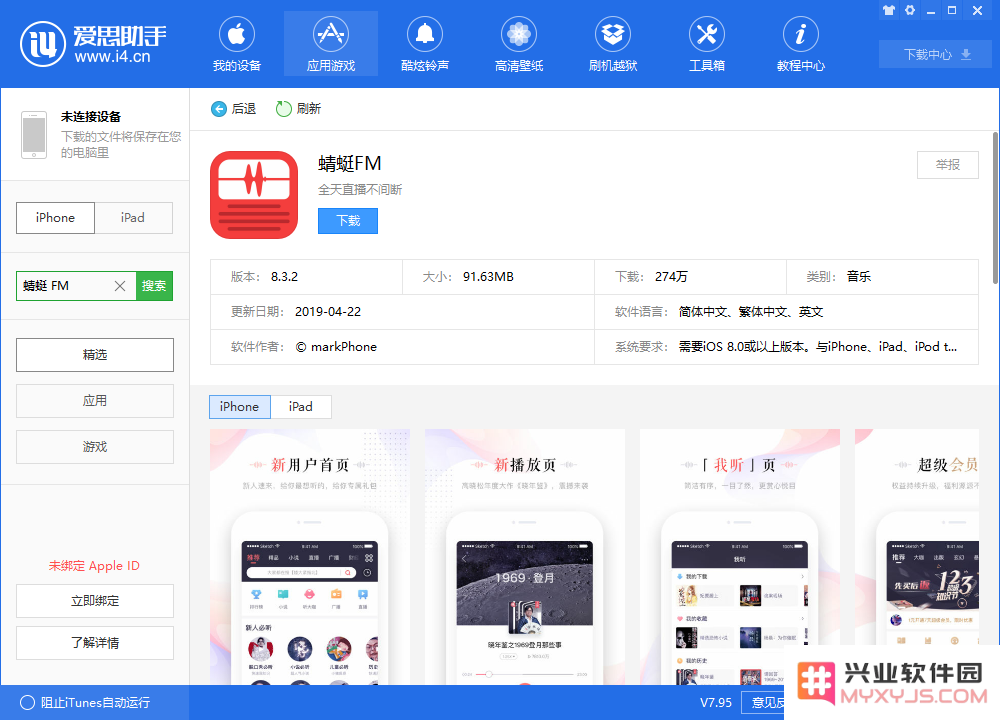
Task: Click the category value 音乐
Action: tap(858, 277)
